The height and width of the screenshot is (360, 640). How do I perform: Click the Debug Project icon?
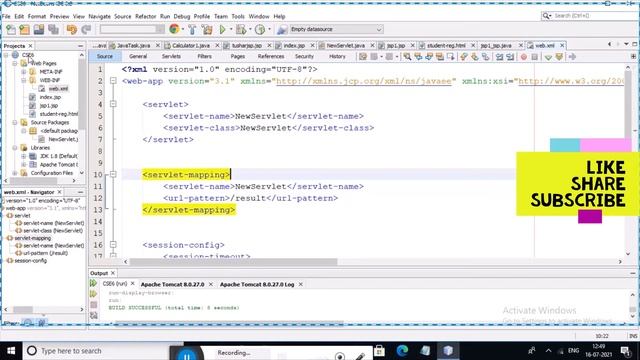(x=241, y=29)
